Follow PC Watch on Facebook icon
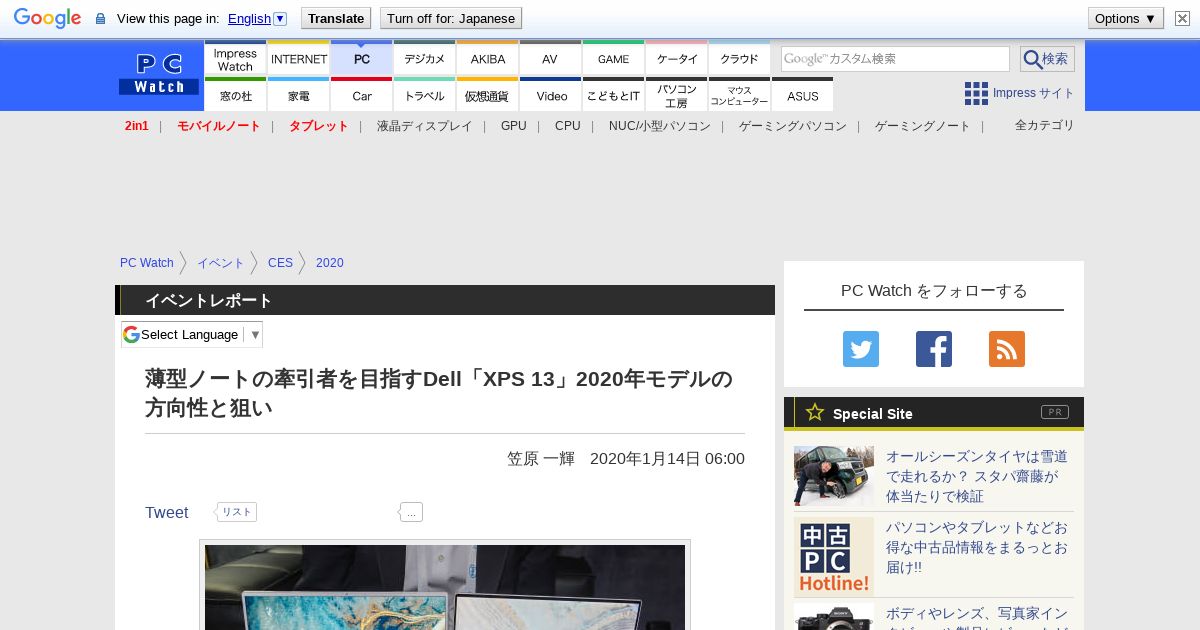 click(934, 349)
